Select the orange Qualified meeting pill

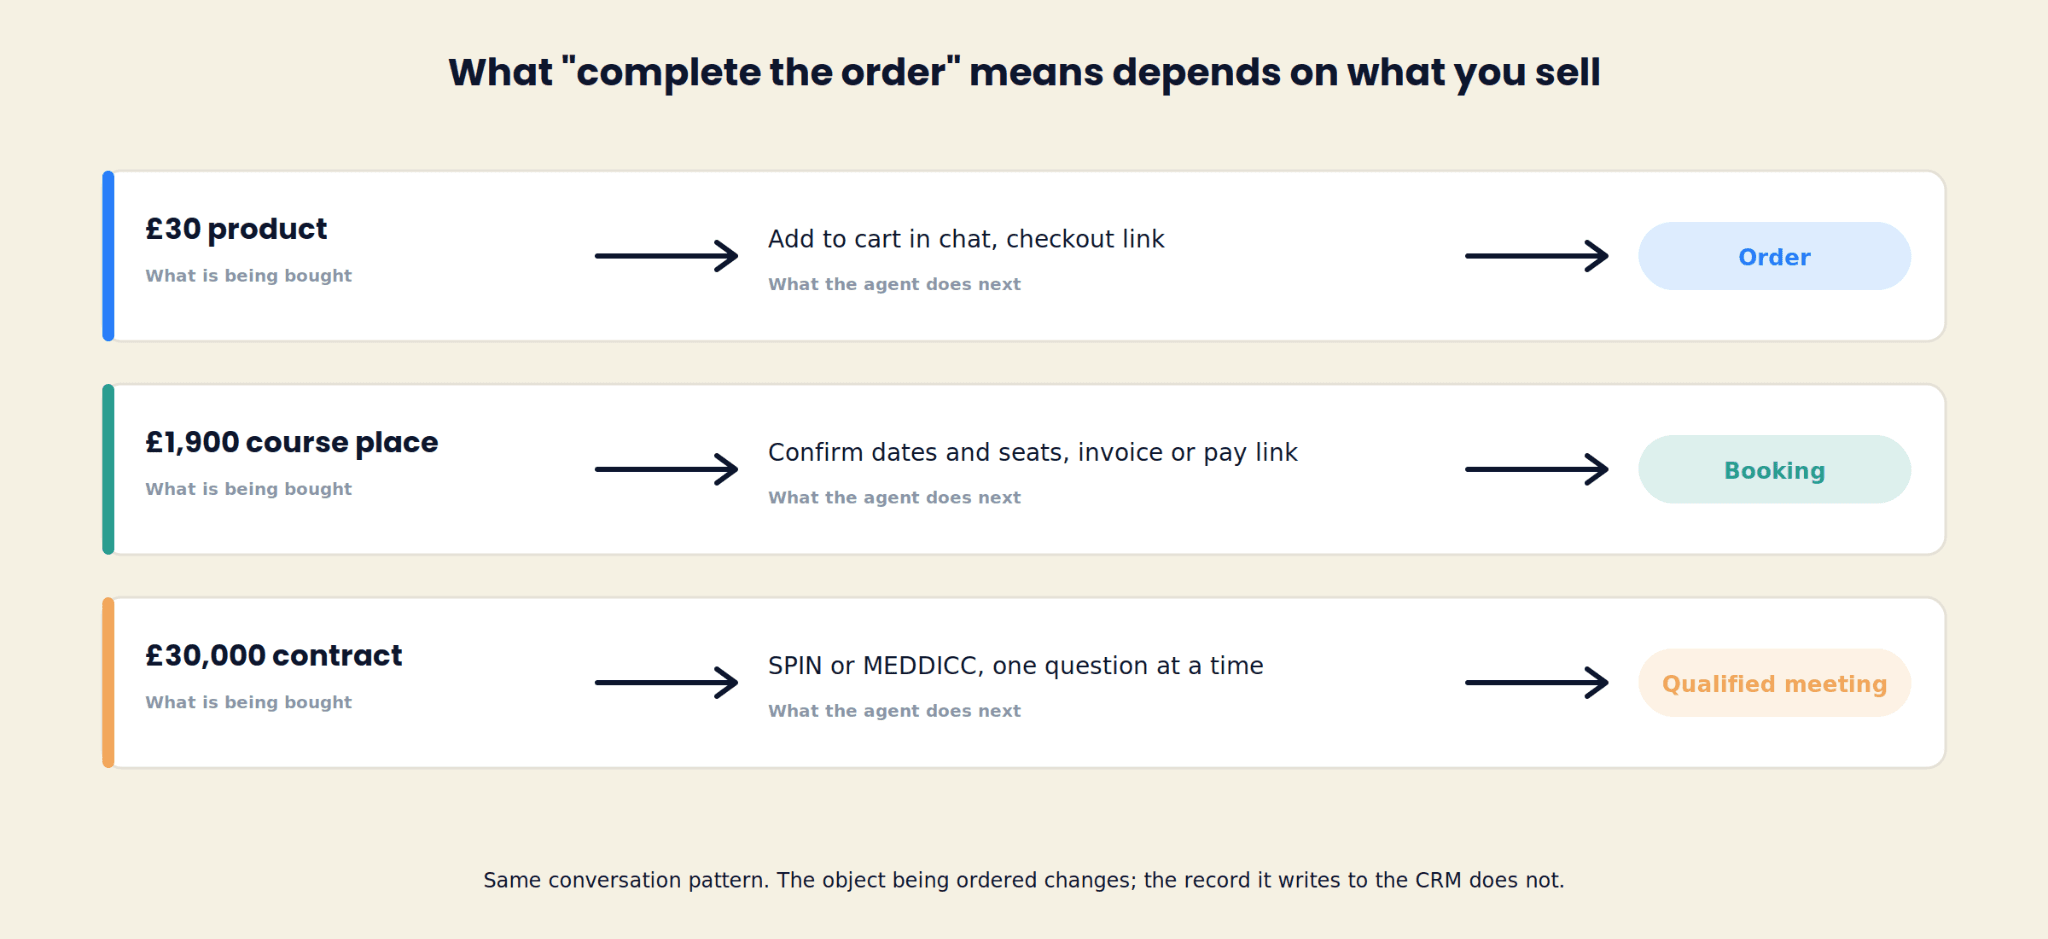click(1774, 683)
